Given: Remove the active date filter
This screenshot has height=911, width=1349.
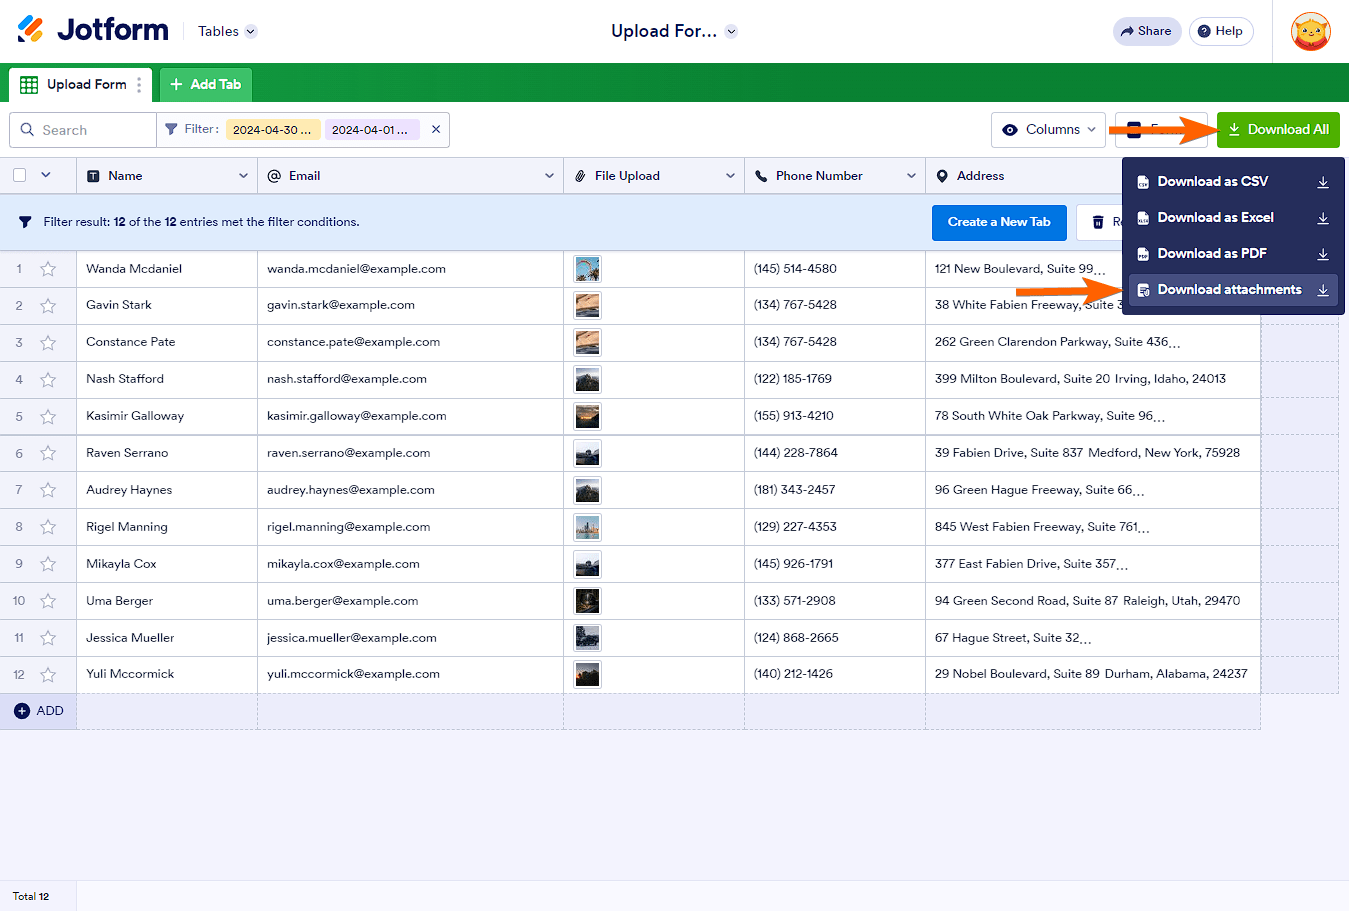Looking at the screenshot, I should tap(436, 129).
